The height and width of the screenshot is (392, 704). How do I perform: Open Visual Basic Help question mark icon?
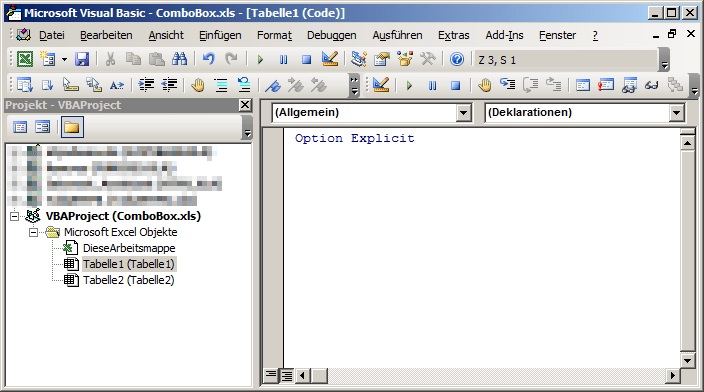point(457,59)
